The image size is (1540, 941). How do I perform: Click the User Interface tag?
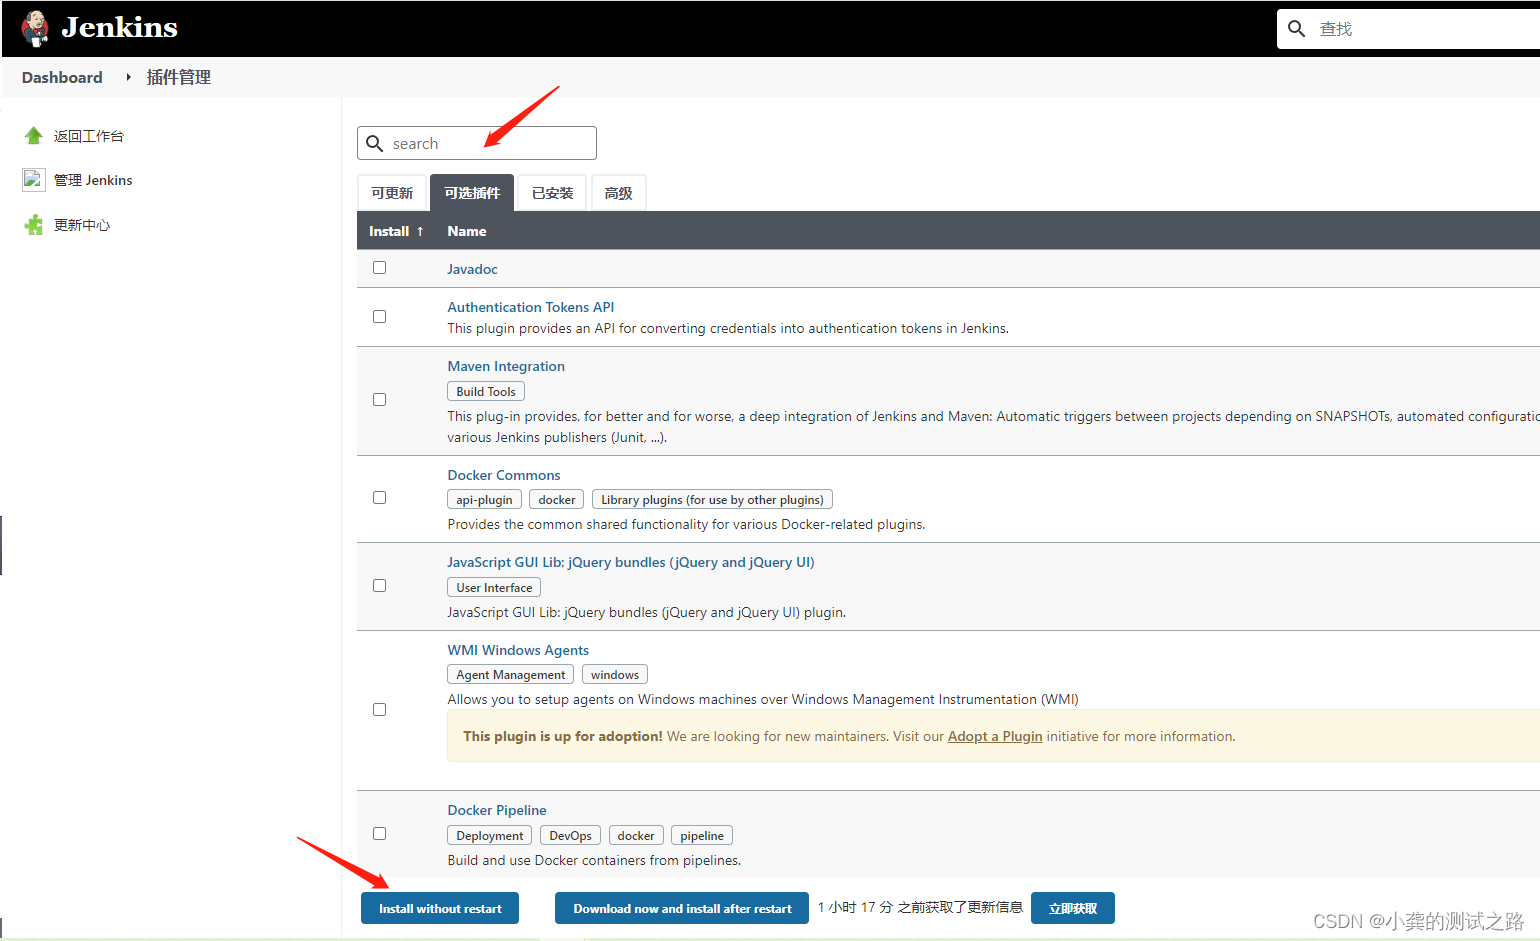pyautogui.click(x=494, y=588)
